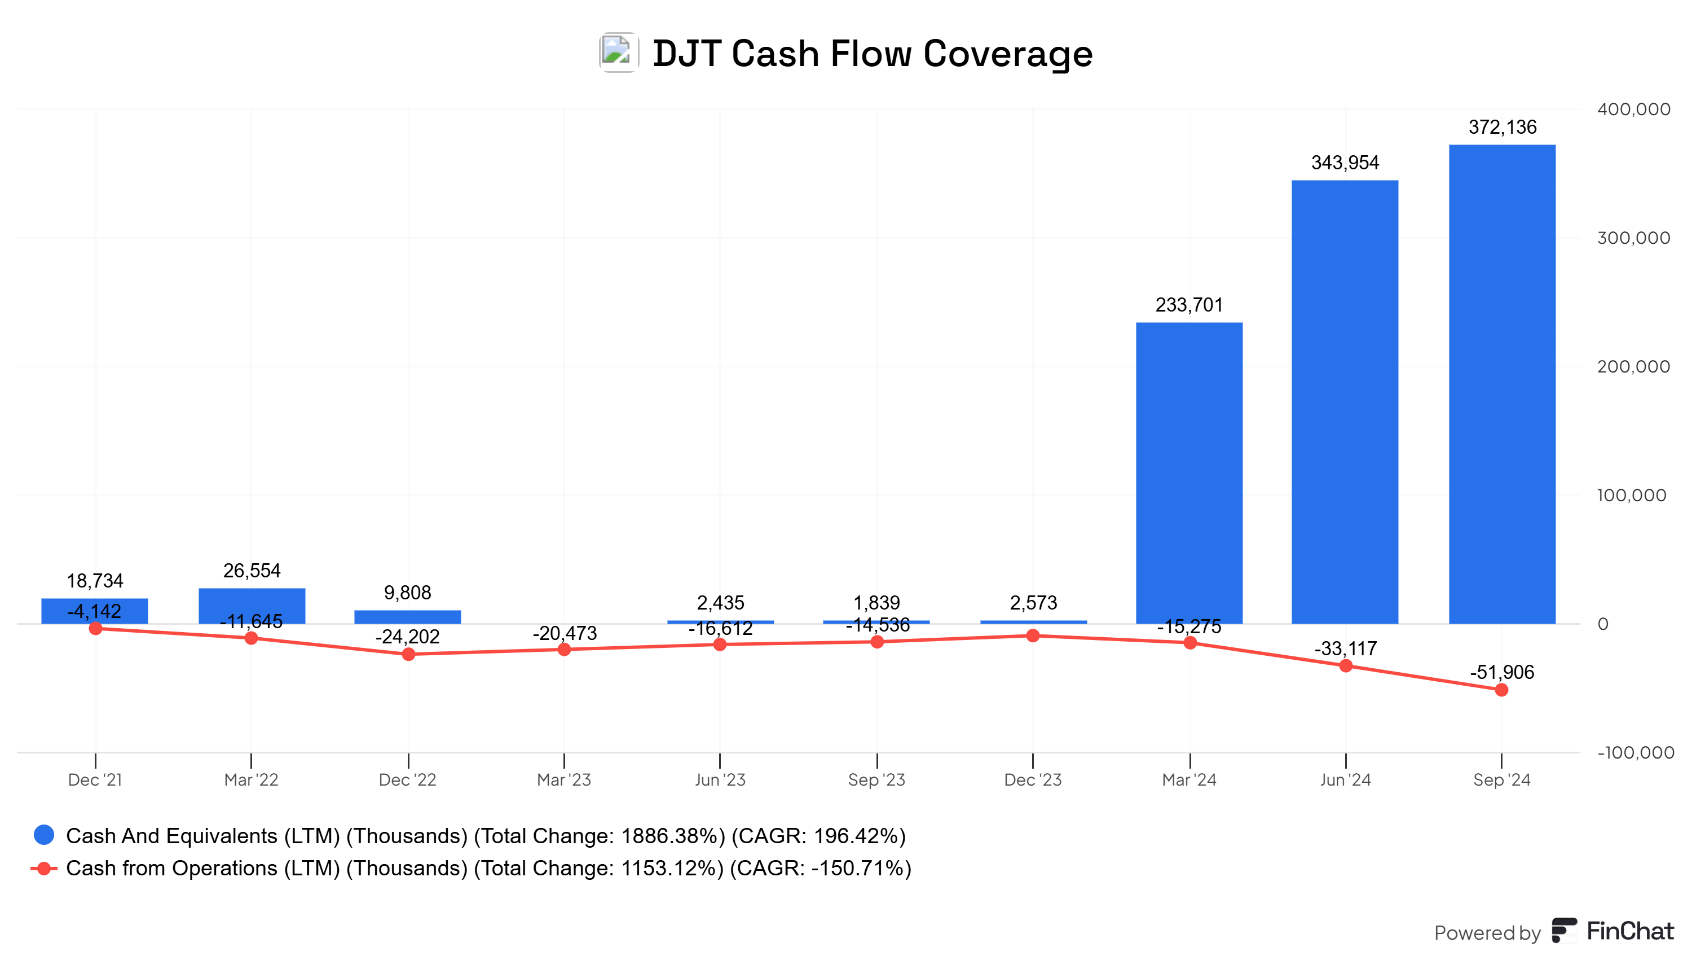Open the Mar '24 axis label
Screen dimensions: 1692x960
[1188, 779]
